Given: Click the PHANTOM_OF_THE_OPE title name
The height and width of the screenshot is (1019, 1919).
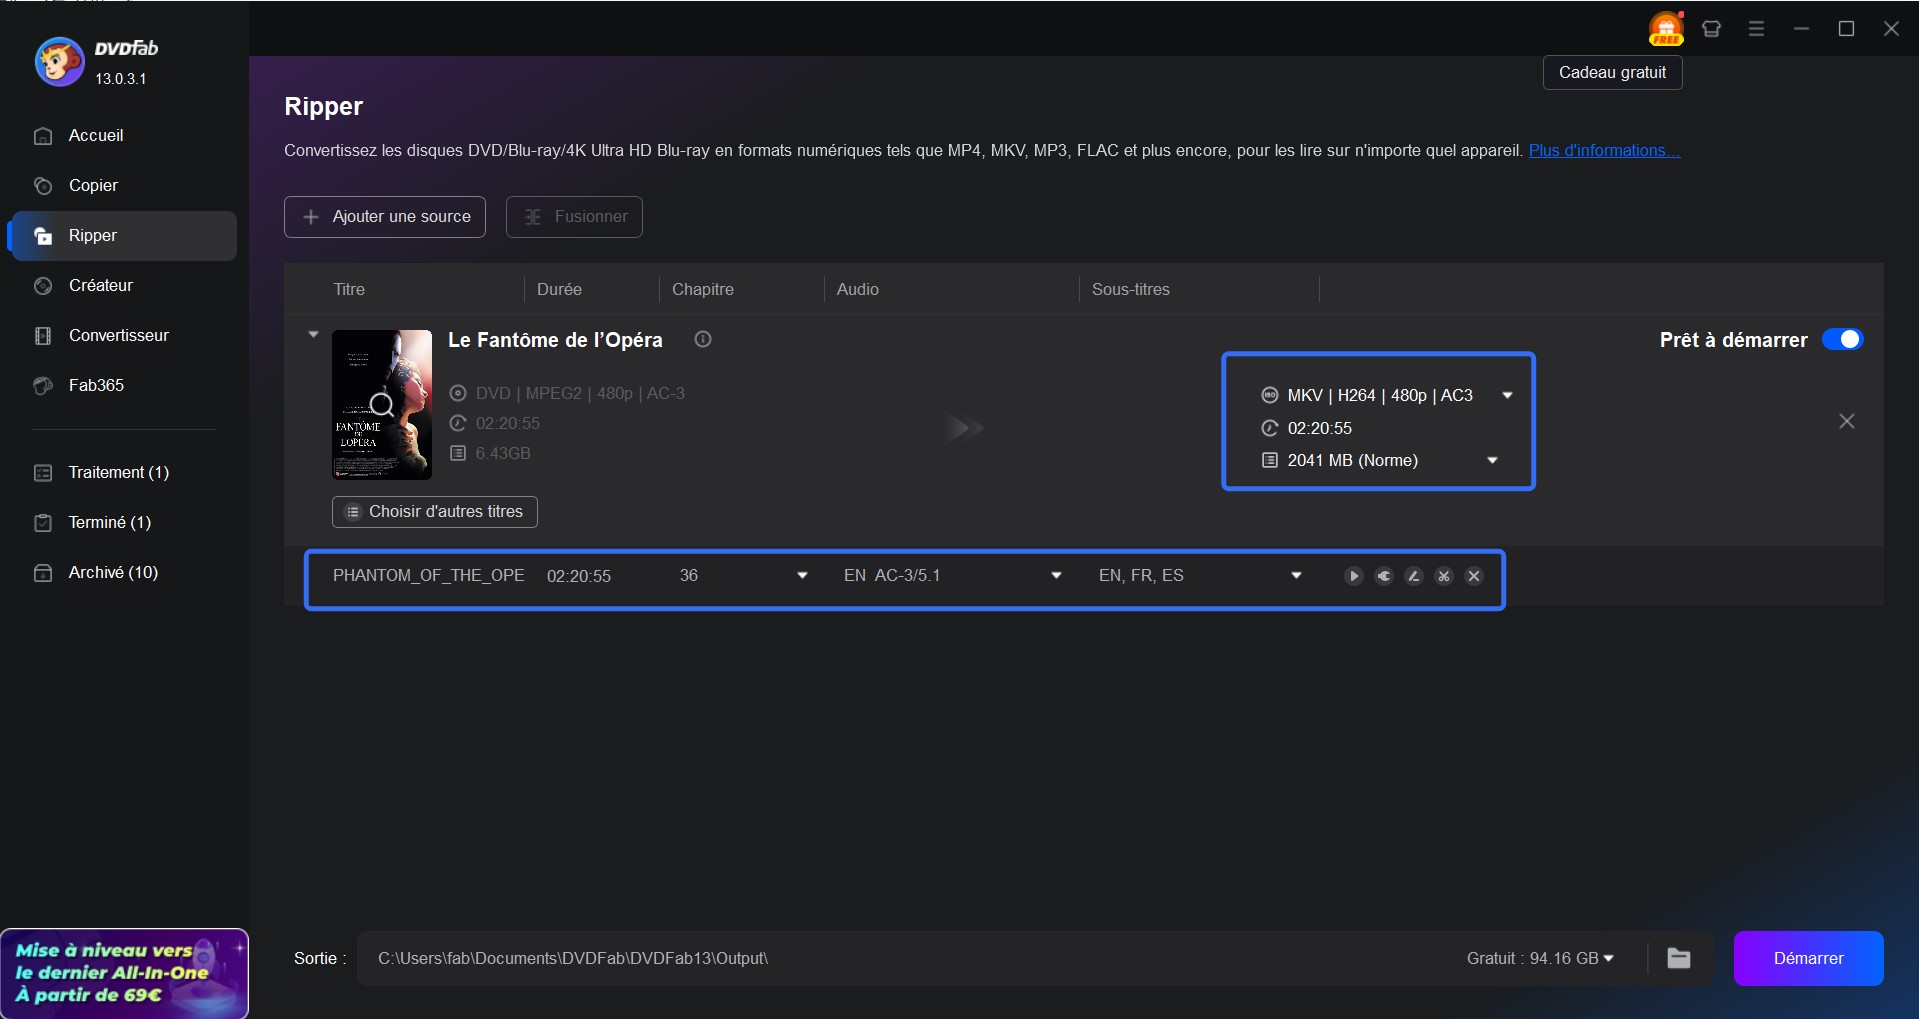Looking at the screenshot, I should (429, 575).
